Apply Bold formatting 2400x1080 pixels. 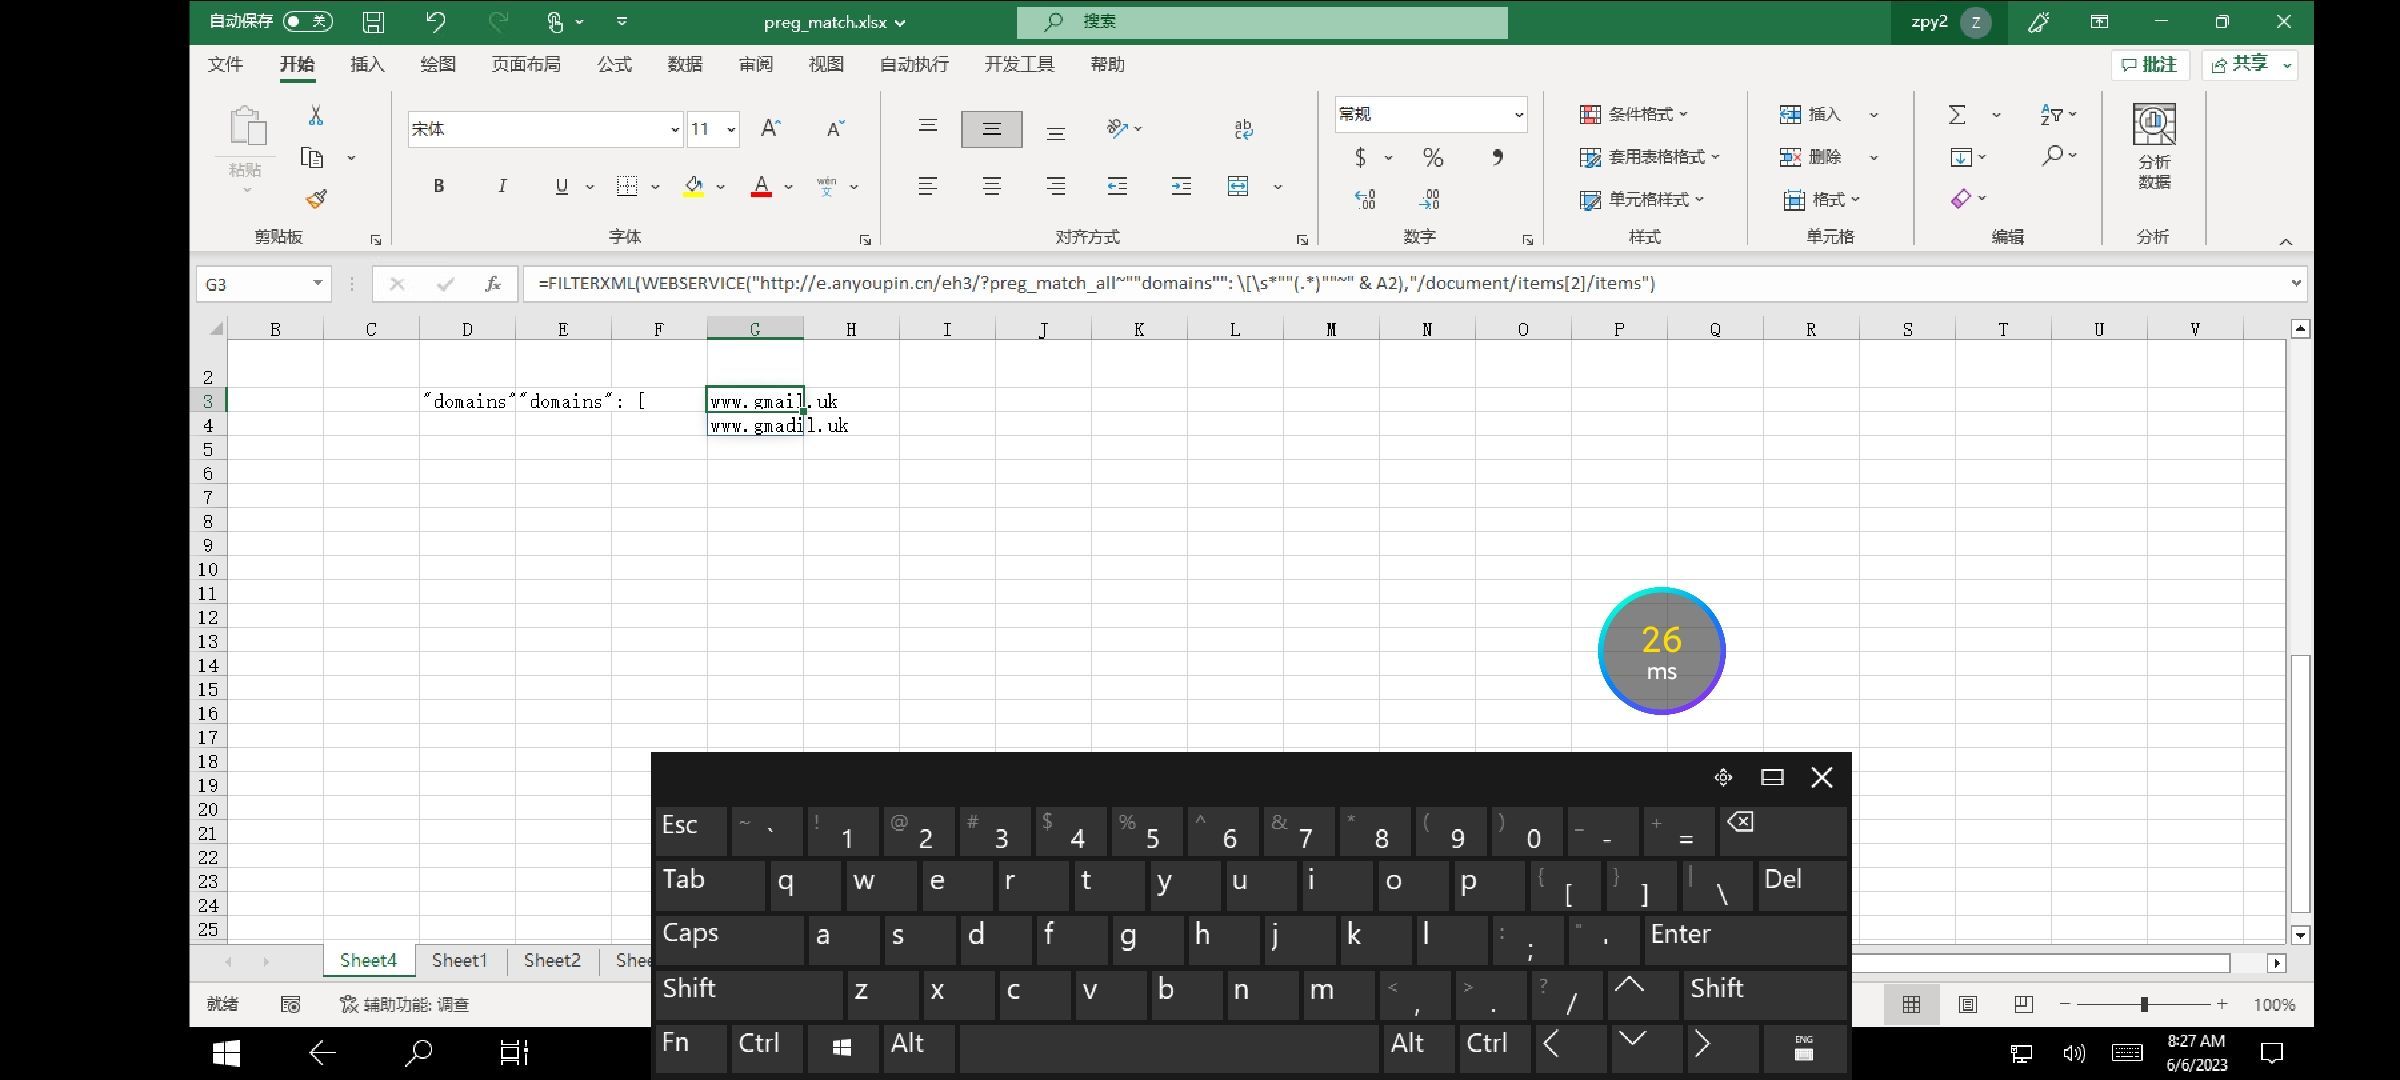[x=438, y=186]
